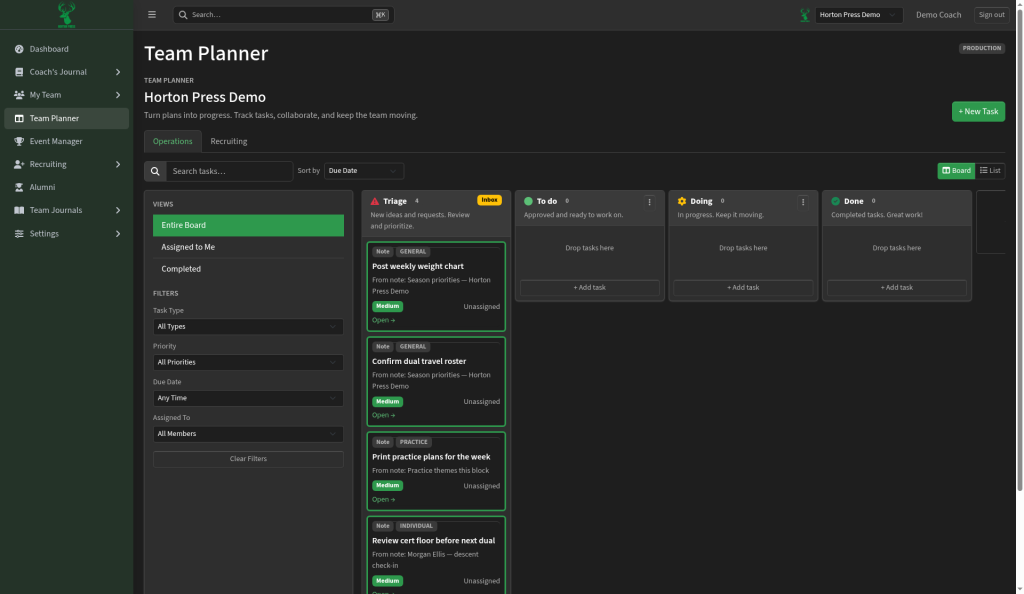Click the team deer icon beside Horton Press Demo selector
The image size is (1024, 594).
tap(805, 14)
